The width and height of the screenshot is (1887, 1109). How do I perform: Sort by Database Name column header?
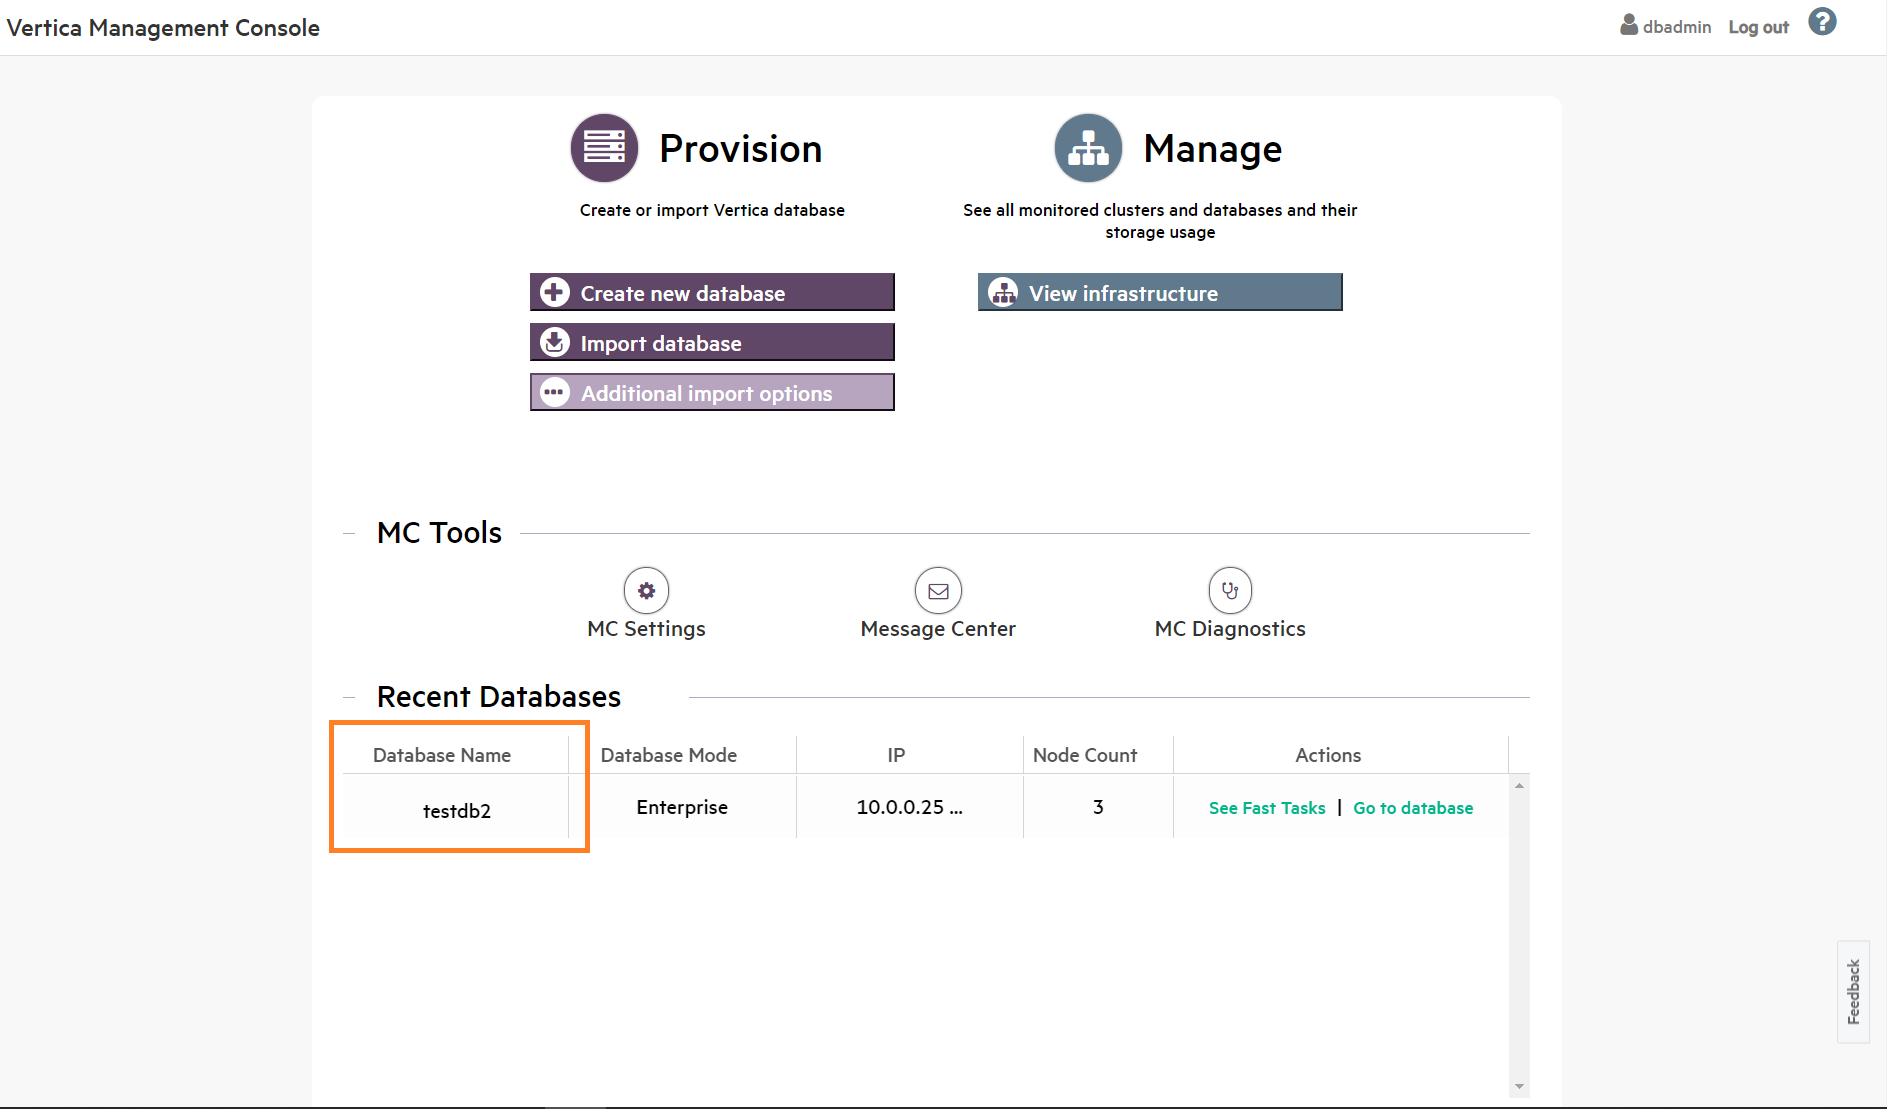click(442, 755)
